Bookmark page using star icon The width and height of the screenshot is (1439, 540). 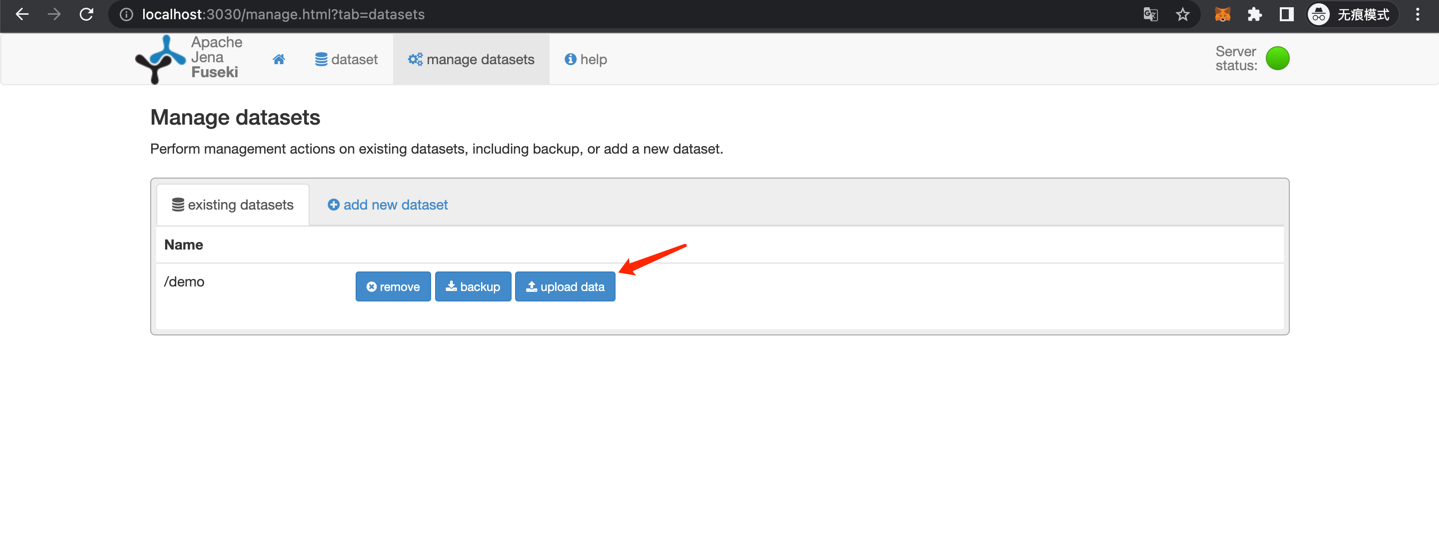point(1183,15)
